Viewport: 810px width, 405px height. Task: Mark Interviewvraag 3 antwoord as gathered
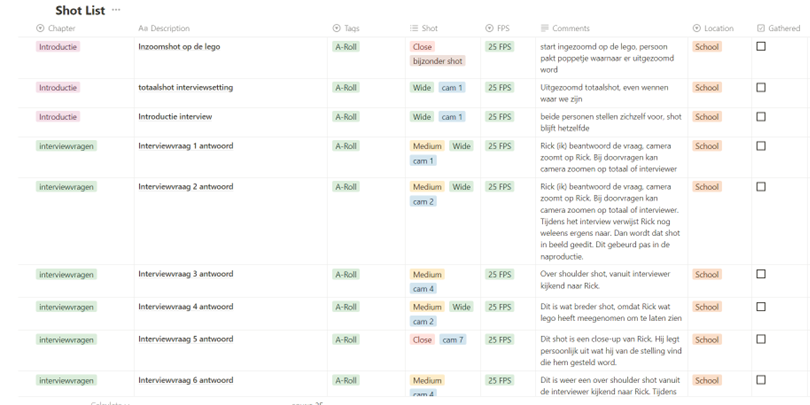point(761,274)
